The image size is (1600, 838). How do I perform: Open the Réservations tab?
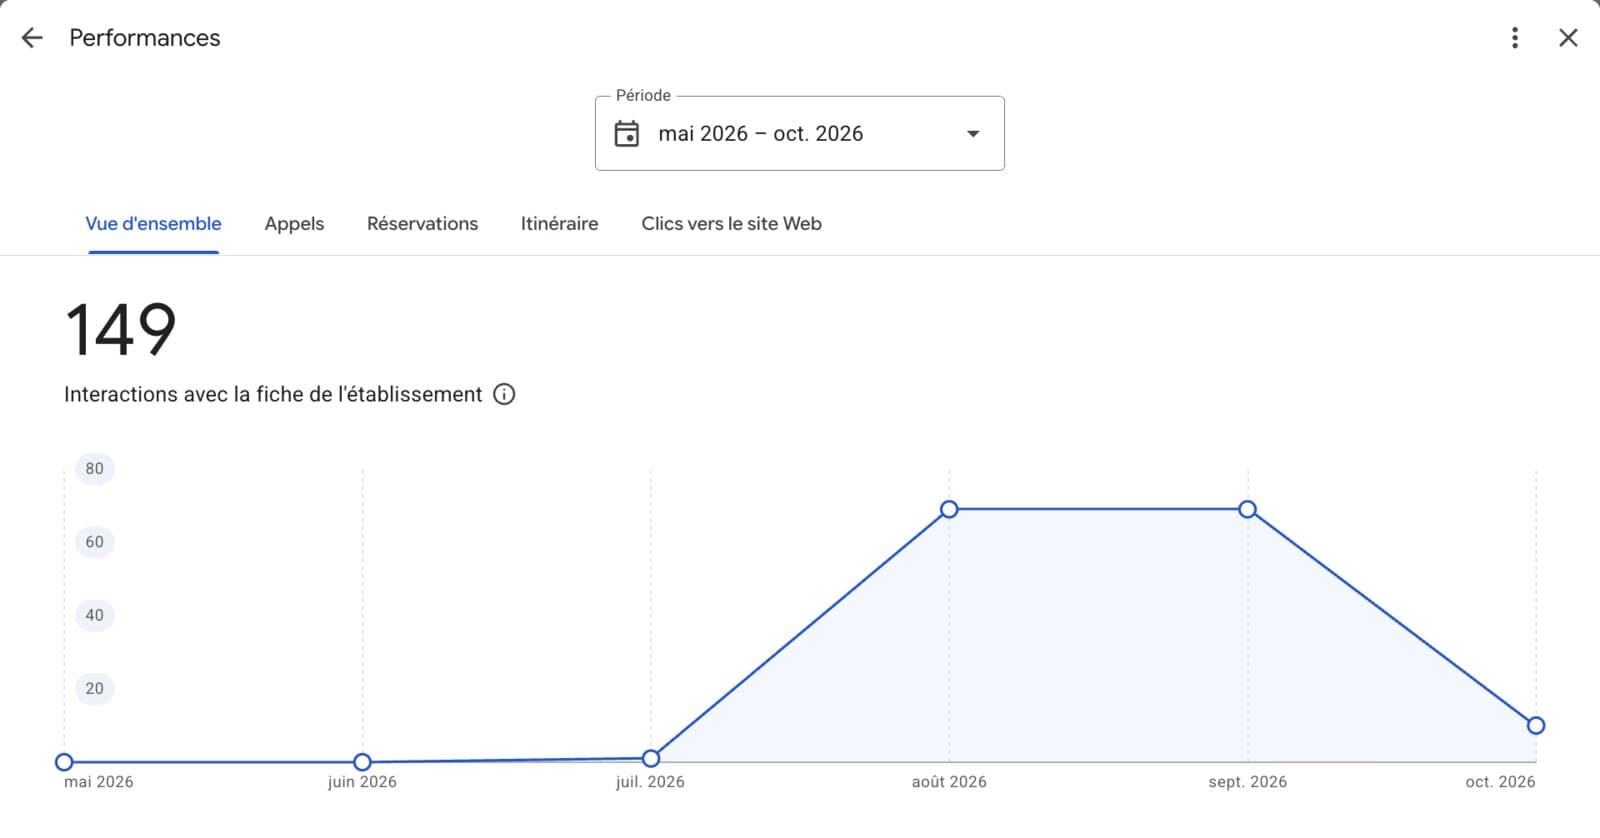point(422,224)
